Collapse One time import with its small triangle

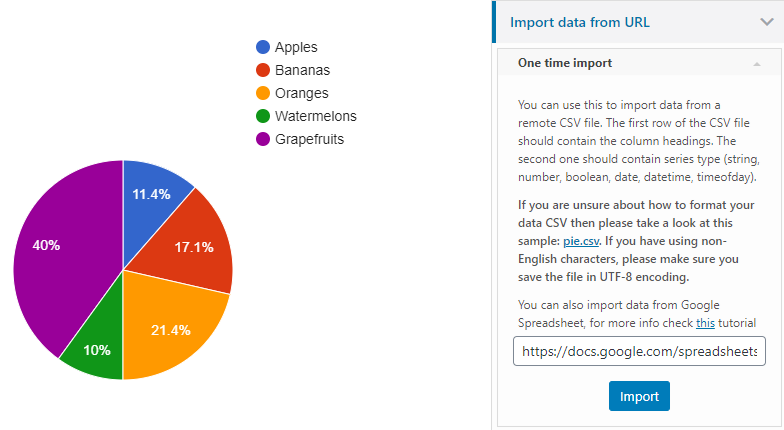tap(757, 63)
